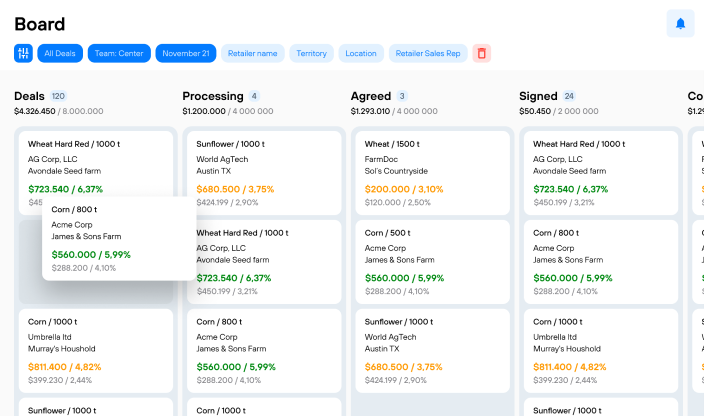This screenshot has width=704, height=416.
Task: Open Wheat Hard Red card in Signed column
Action: point(601,173)
